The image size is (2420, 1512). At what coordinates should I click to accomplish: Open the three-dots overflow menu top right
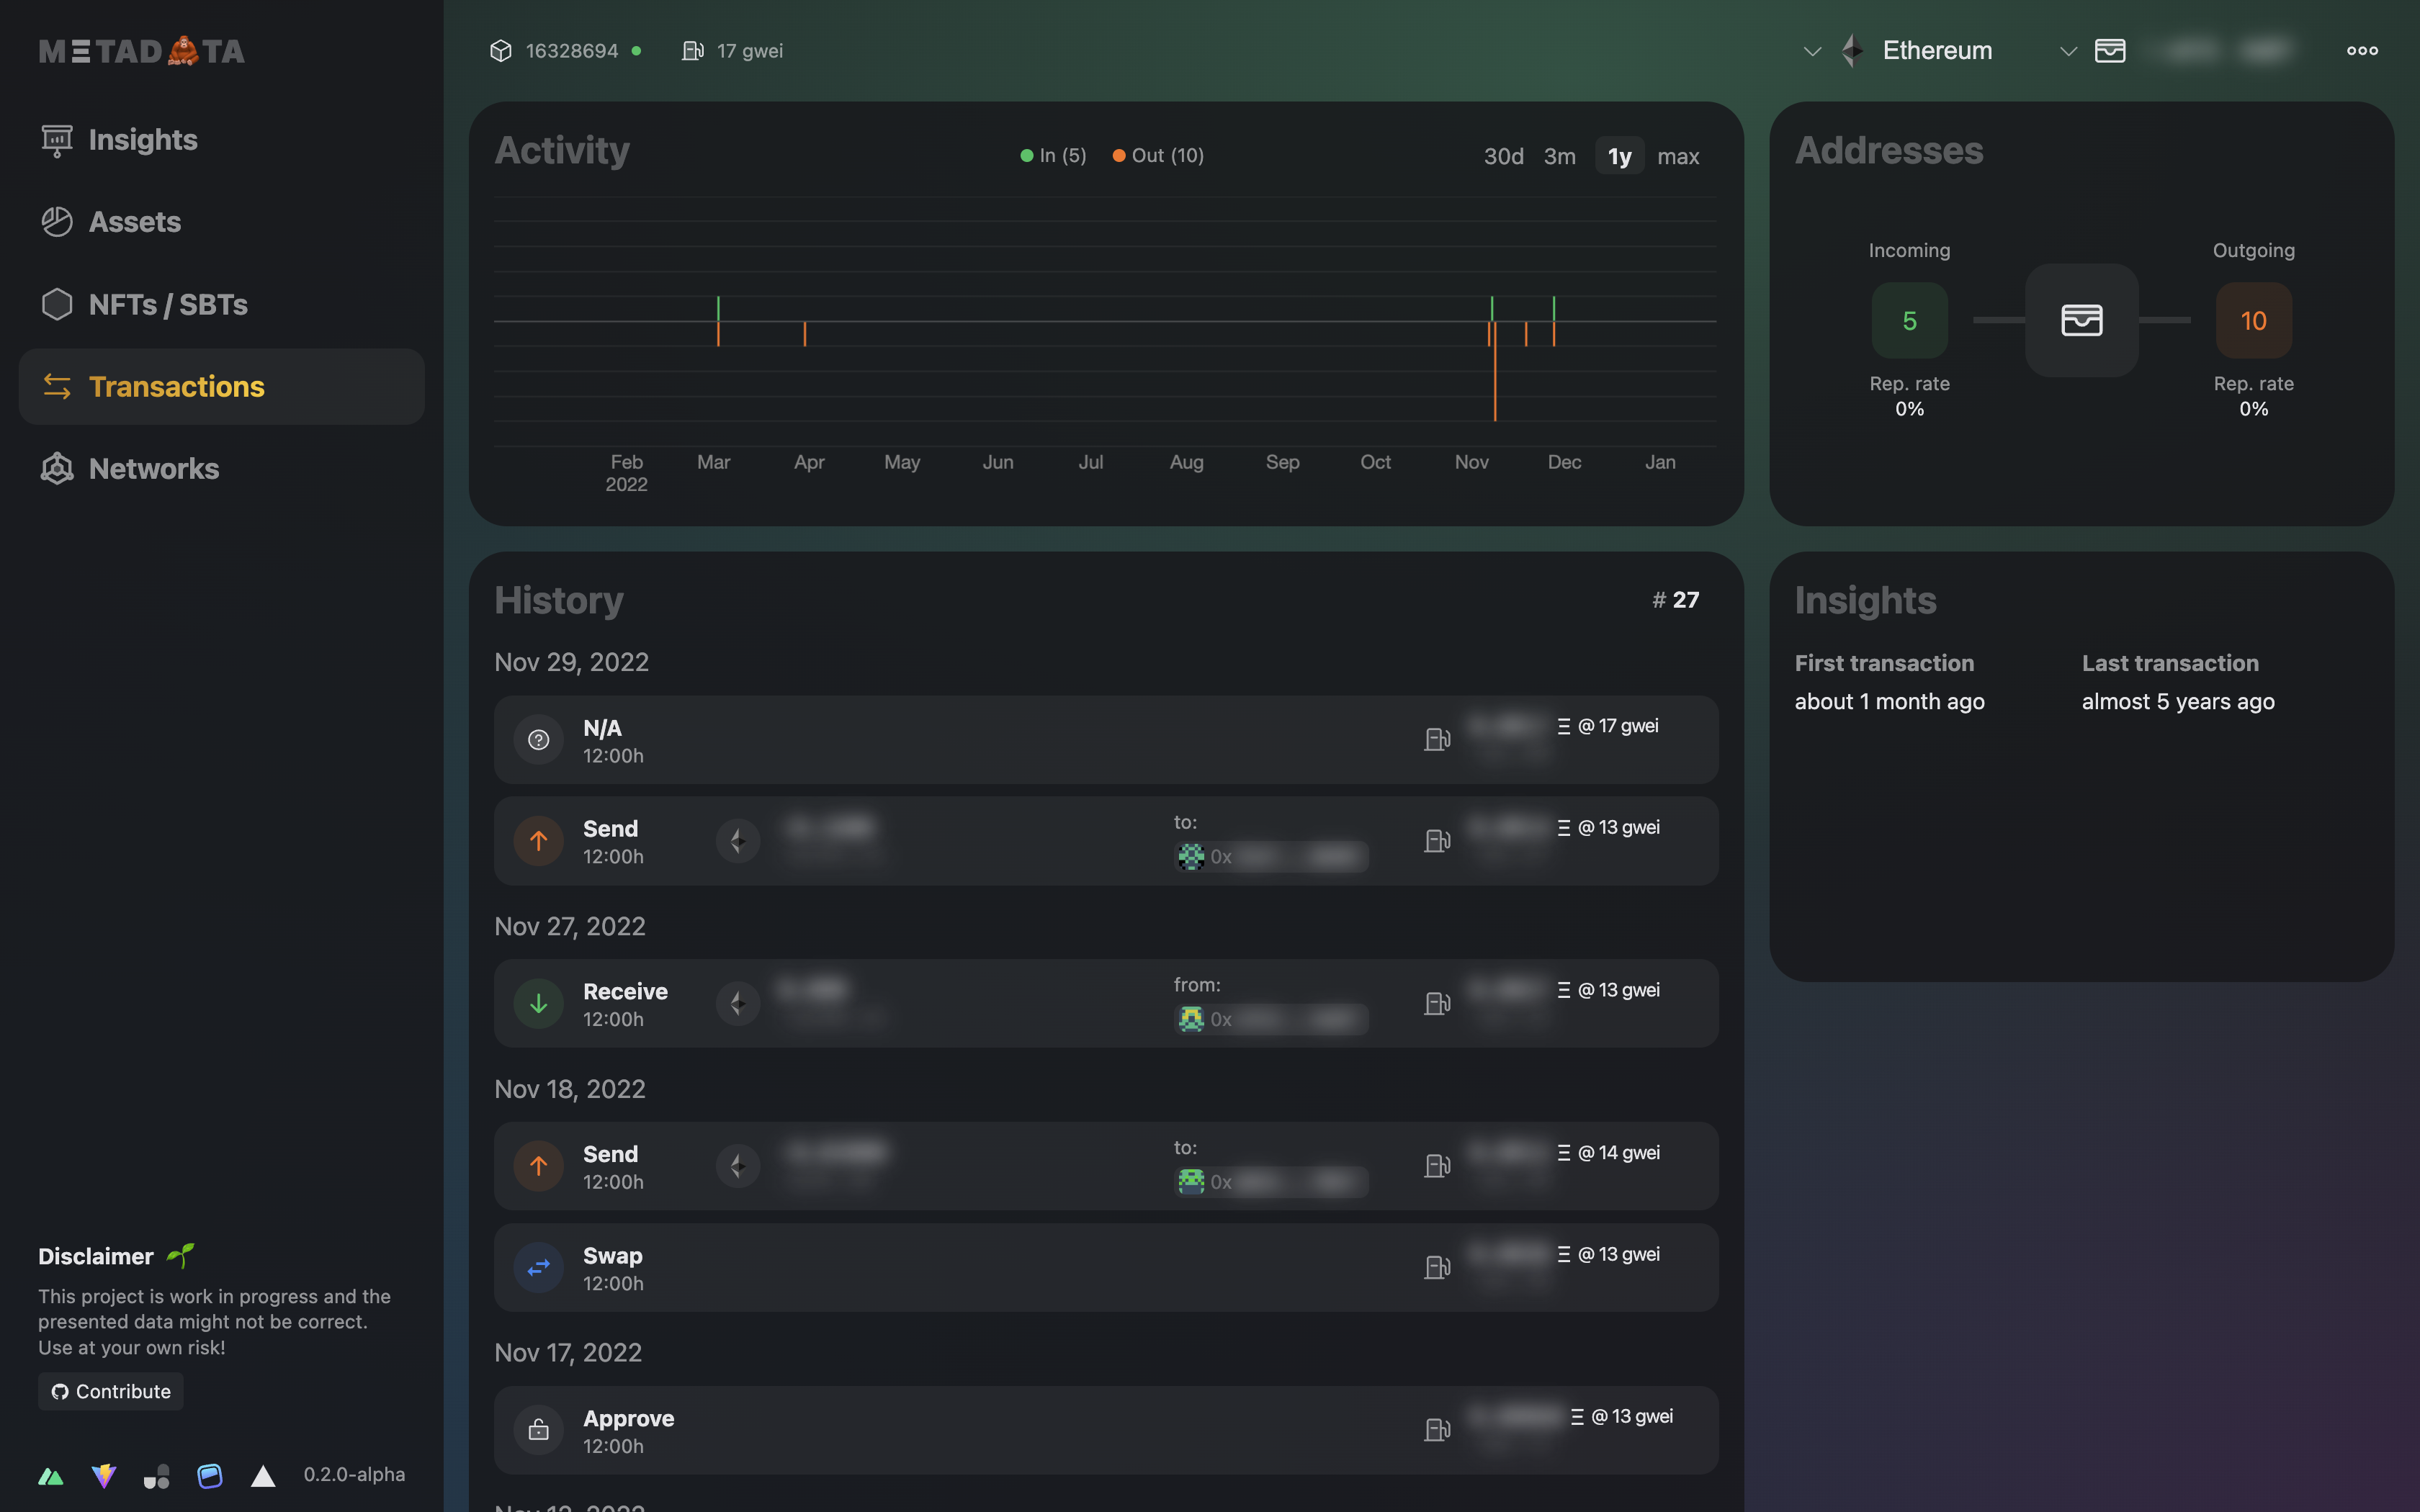[2361, 50]
